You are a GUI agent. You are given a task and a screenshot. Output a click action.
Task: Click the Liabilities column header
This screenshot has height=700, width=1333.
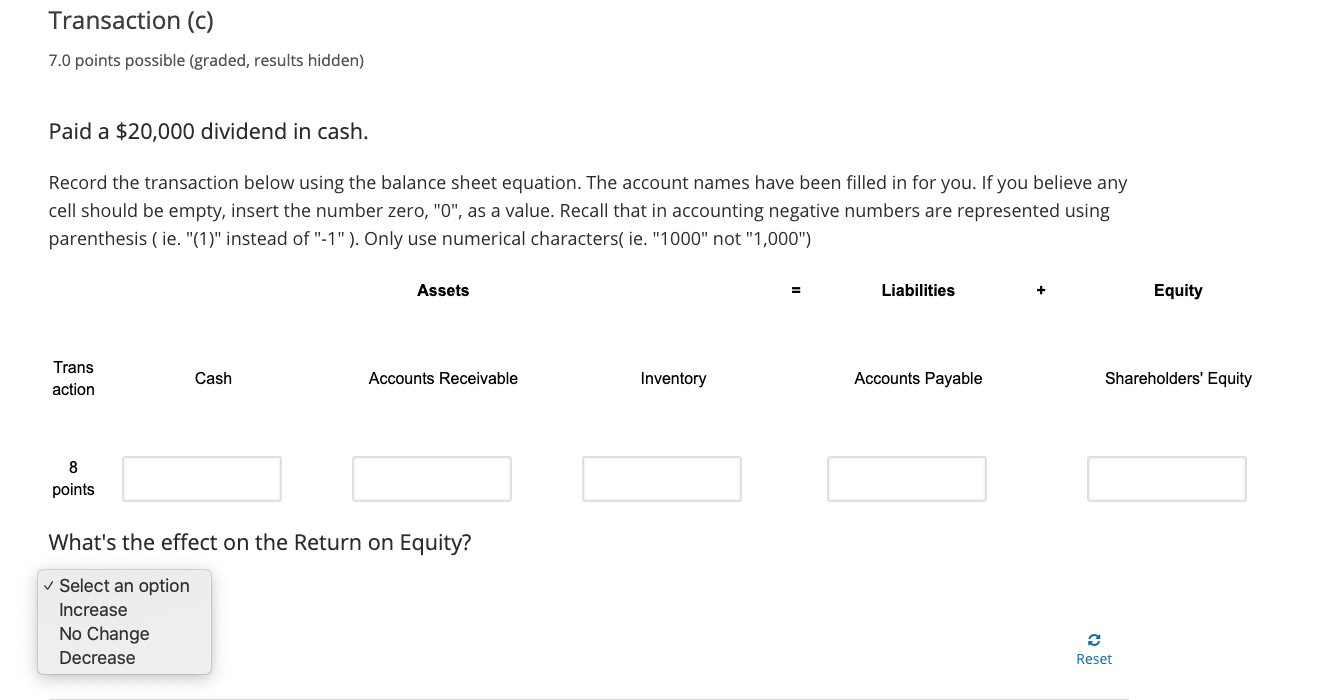point(917,290)
